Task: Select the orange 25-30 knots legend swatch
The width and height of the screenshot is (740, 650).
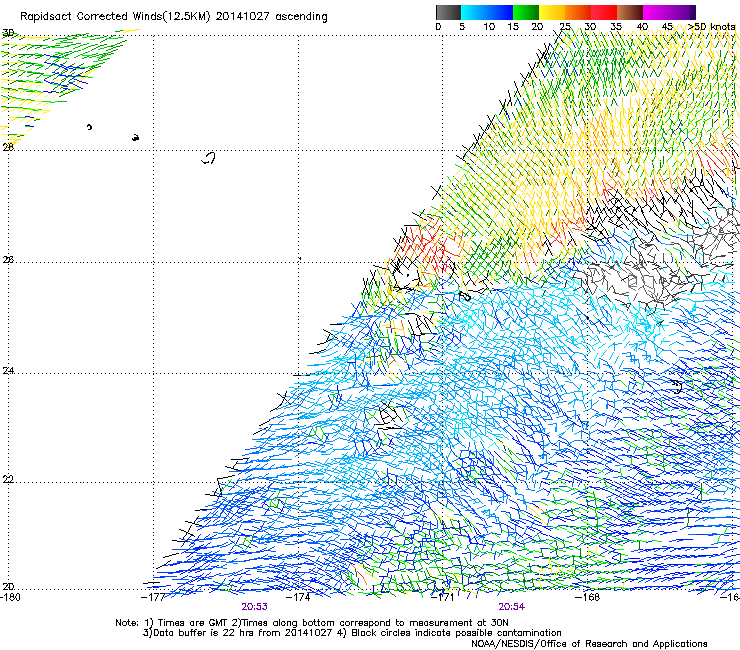Action: pos(578,12)
